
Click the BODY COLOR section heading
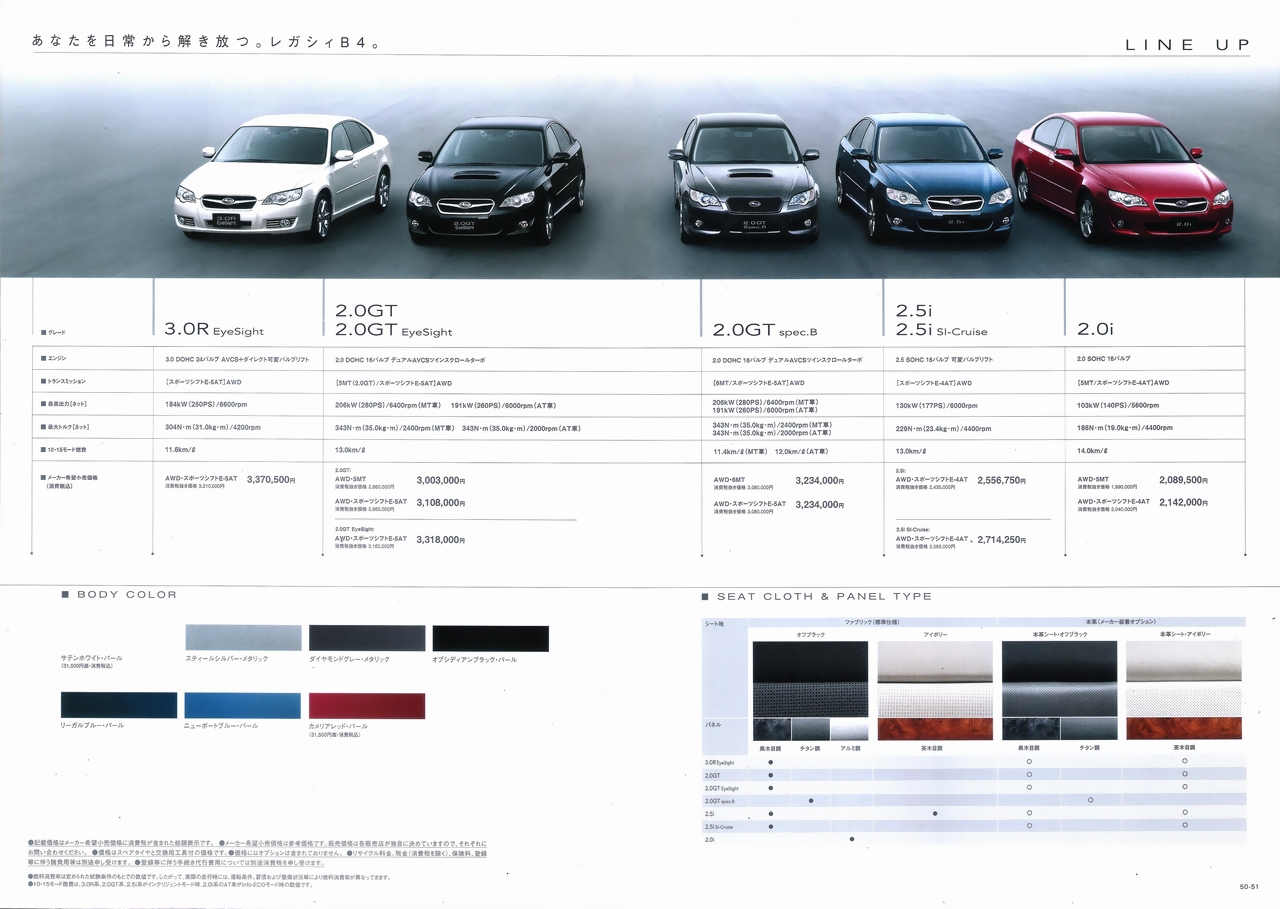[126, 595]
